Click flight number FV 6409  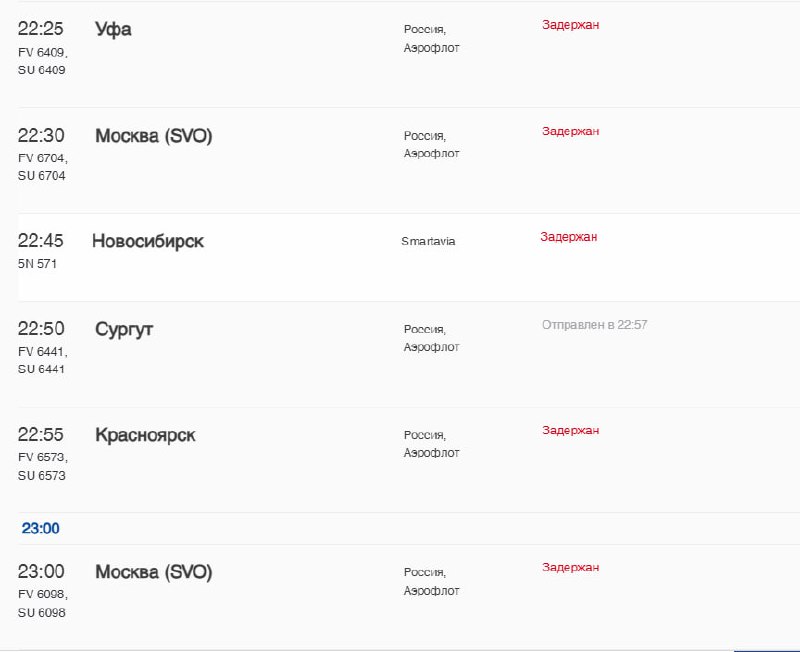point(43,52)
